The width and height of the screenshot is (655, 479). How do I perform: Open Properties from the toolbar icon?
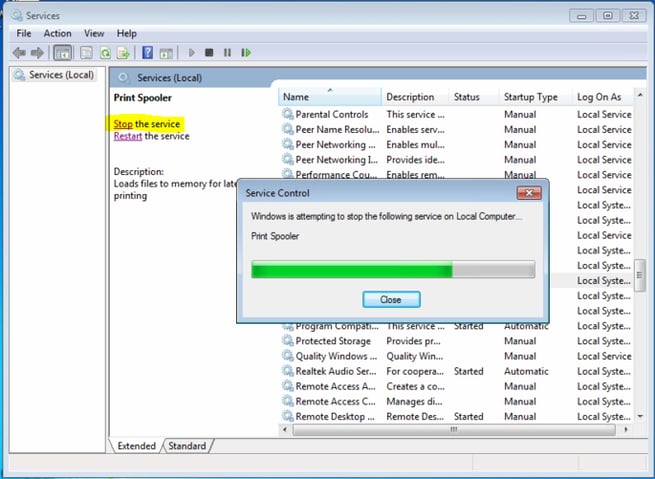(85, 52)
